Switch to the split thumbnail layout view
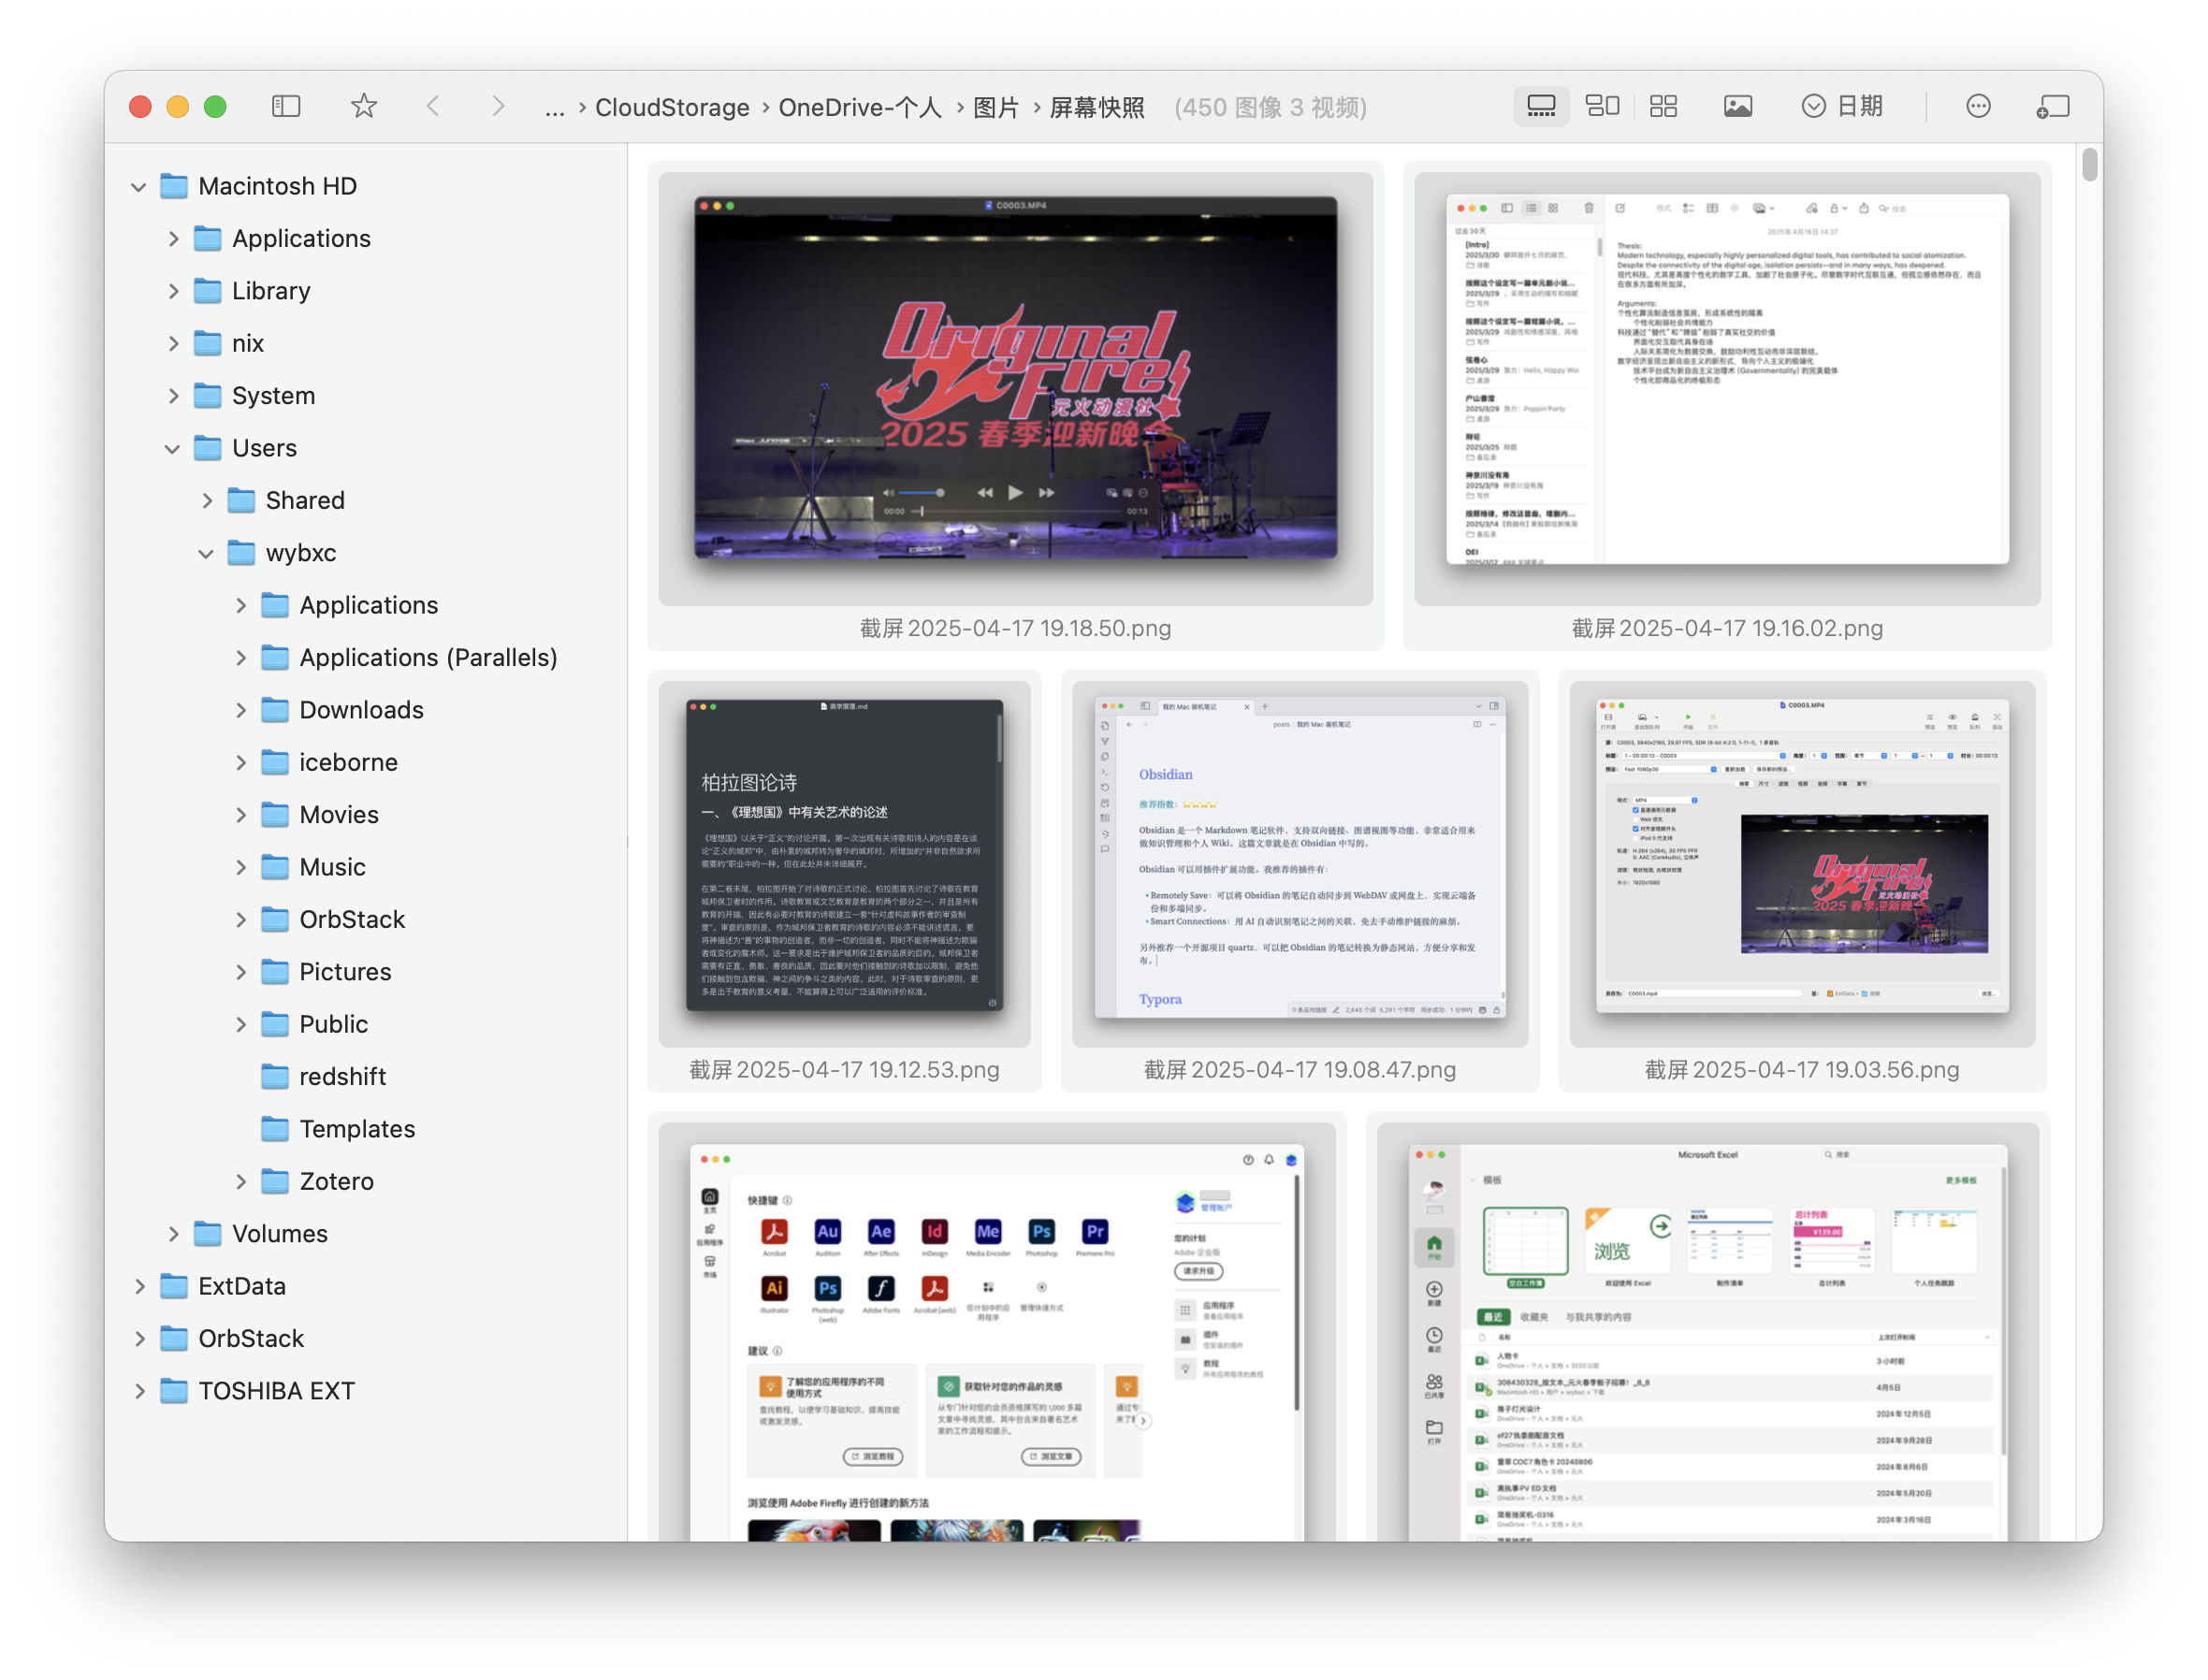This screenshot has height=1680, width=2208. [x=1602, y=106]
